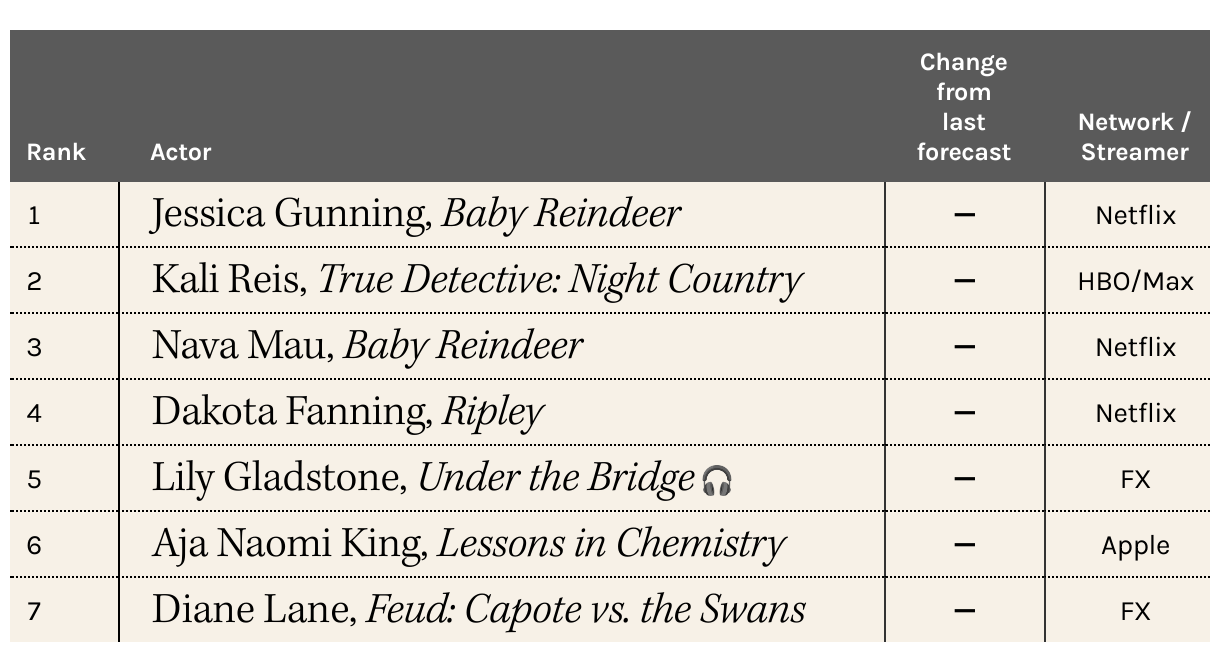Click Netflix cell in Jessica Gunning row
The height and width of the screenshot is (652, 1220).
[x=1135, y=216]
